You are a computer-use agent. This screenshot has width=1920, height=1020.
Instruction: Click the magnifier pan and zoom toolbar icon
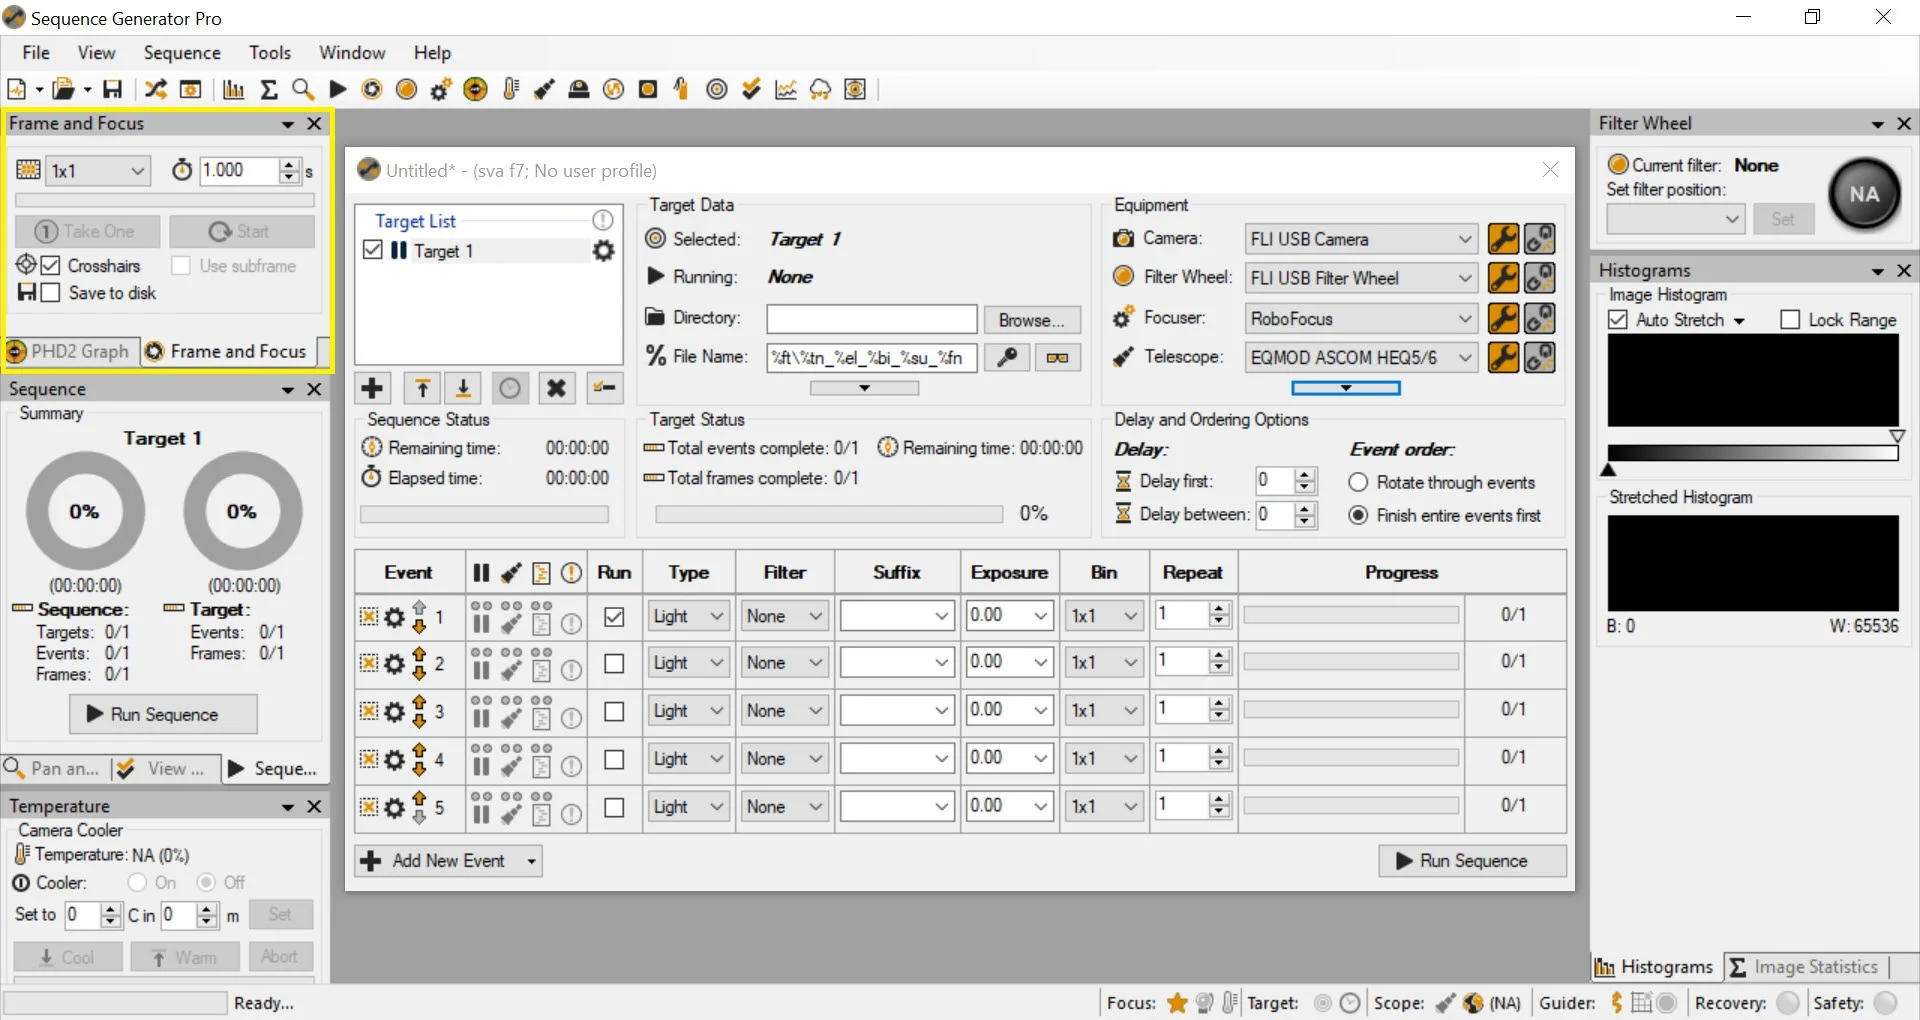303,89
